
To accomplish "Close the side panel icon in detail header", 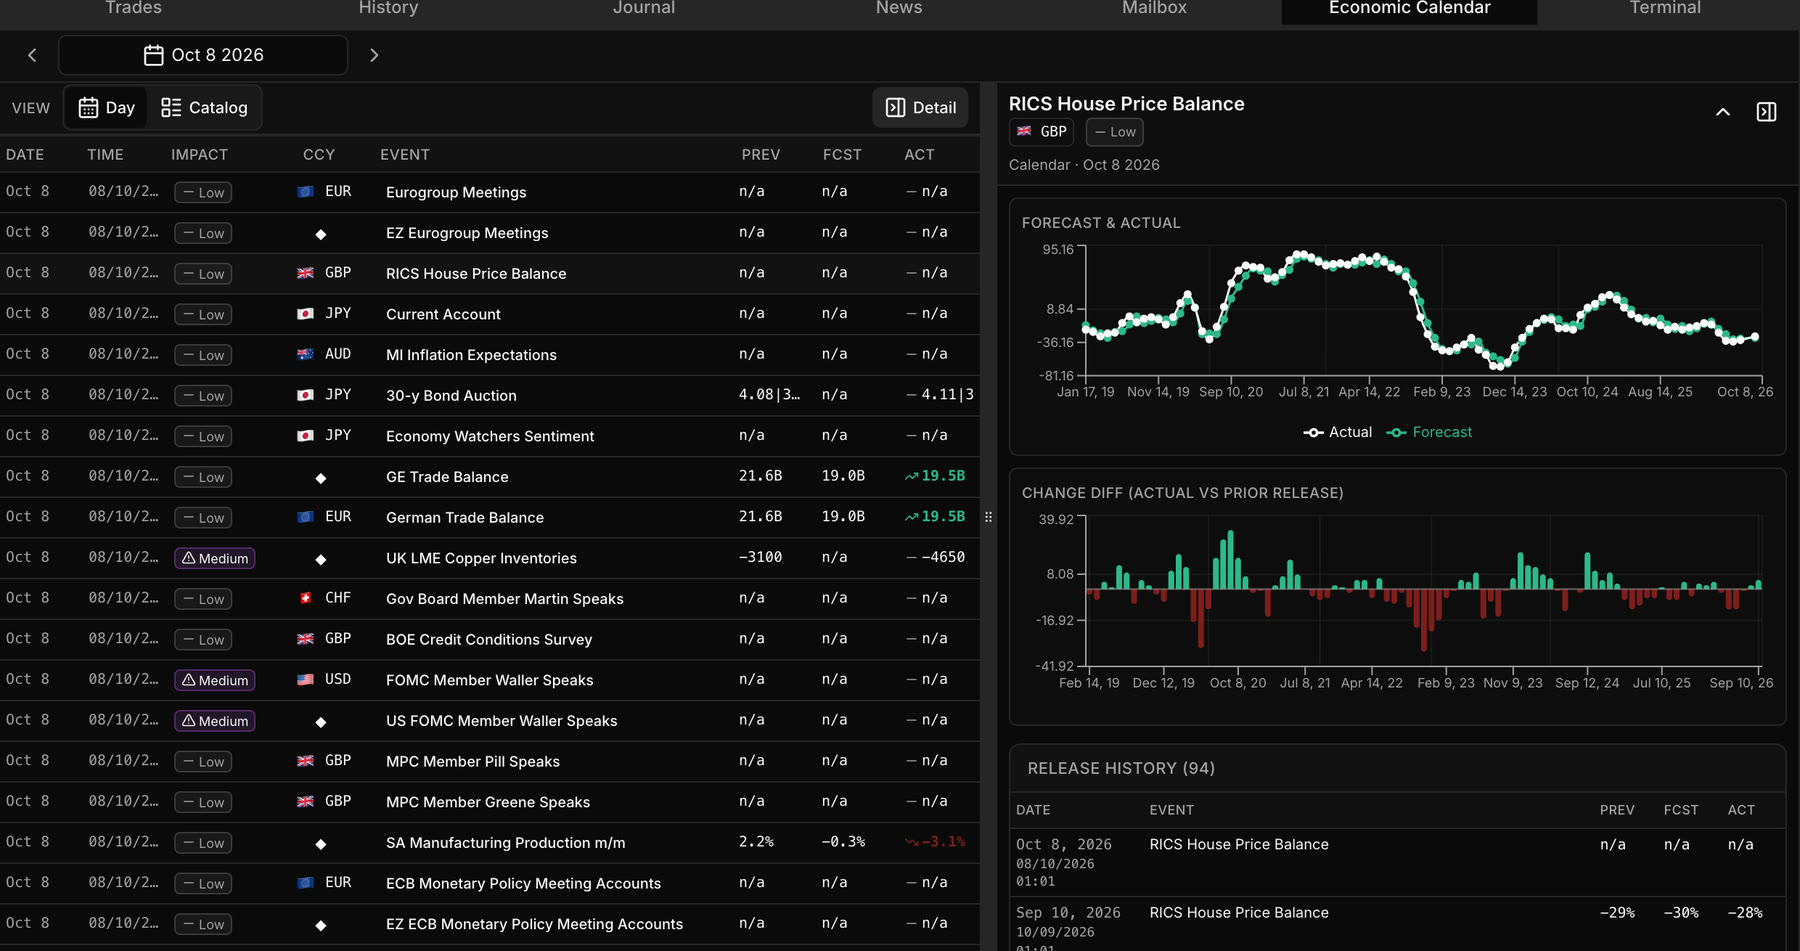I will 1767,112.
